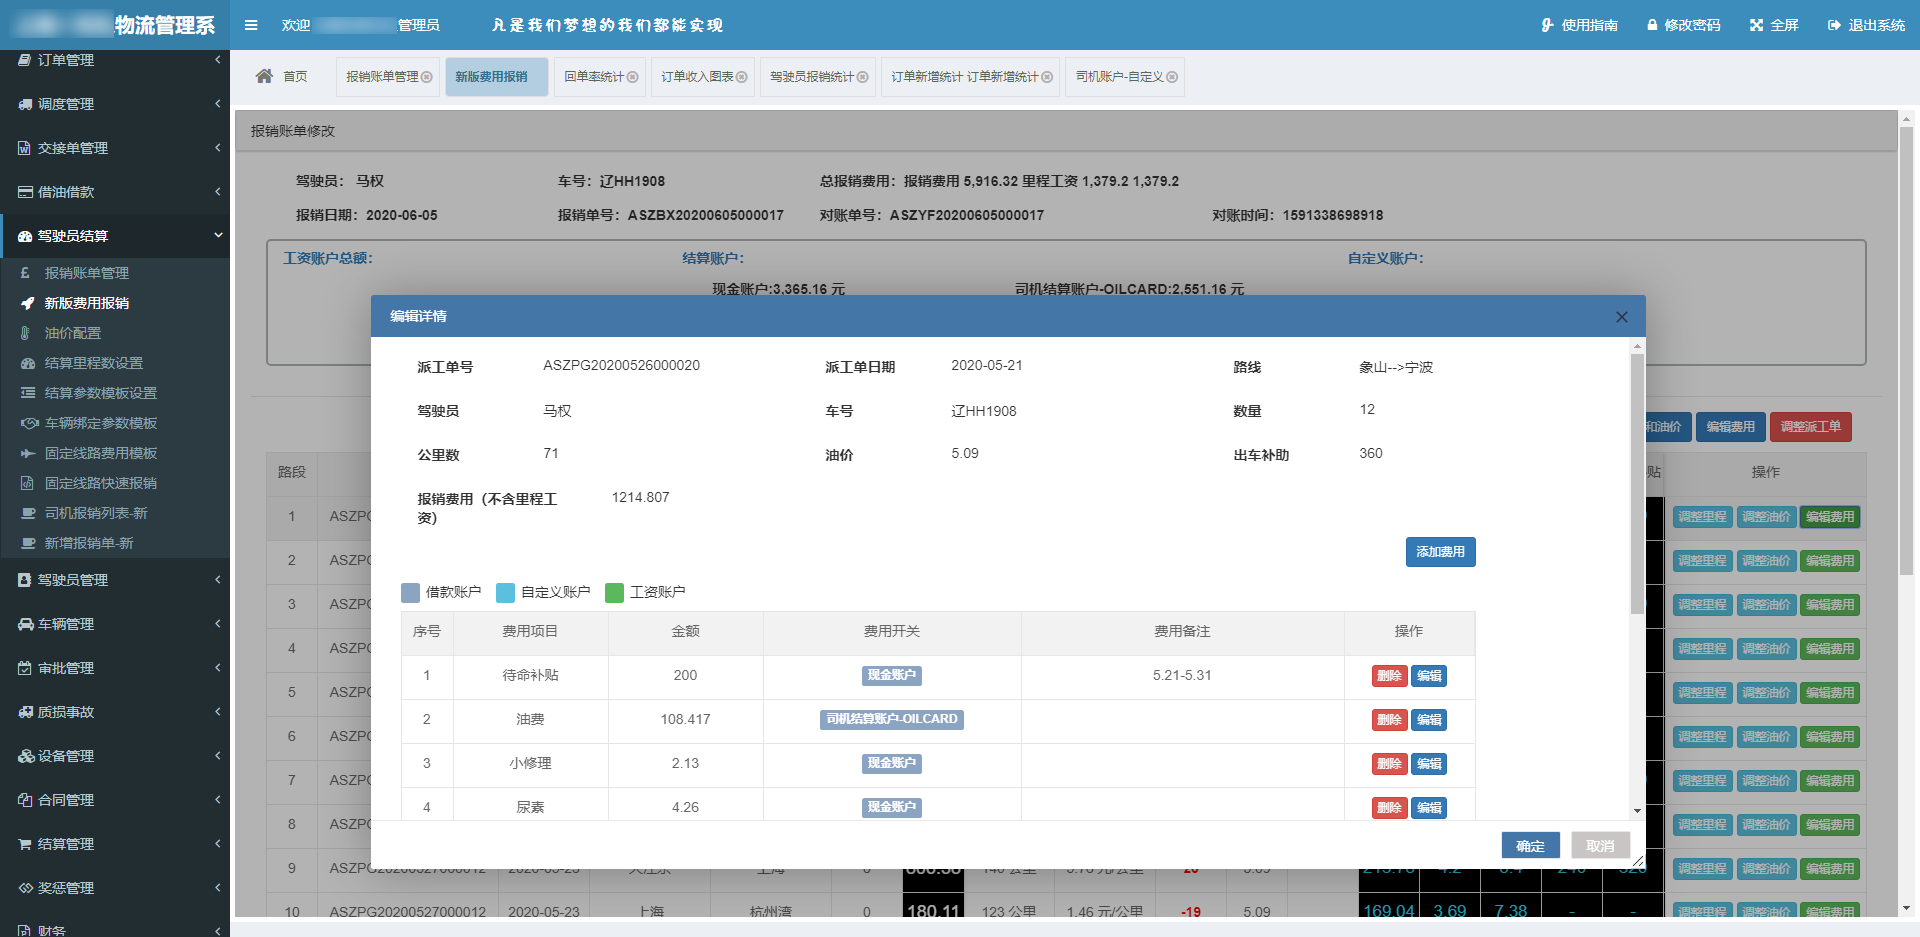Close the 订单收入图表 tab via its x icon
Screen dimensions: 1920x937
point(741,77)
